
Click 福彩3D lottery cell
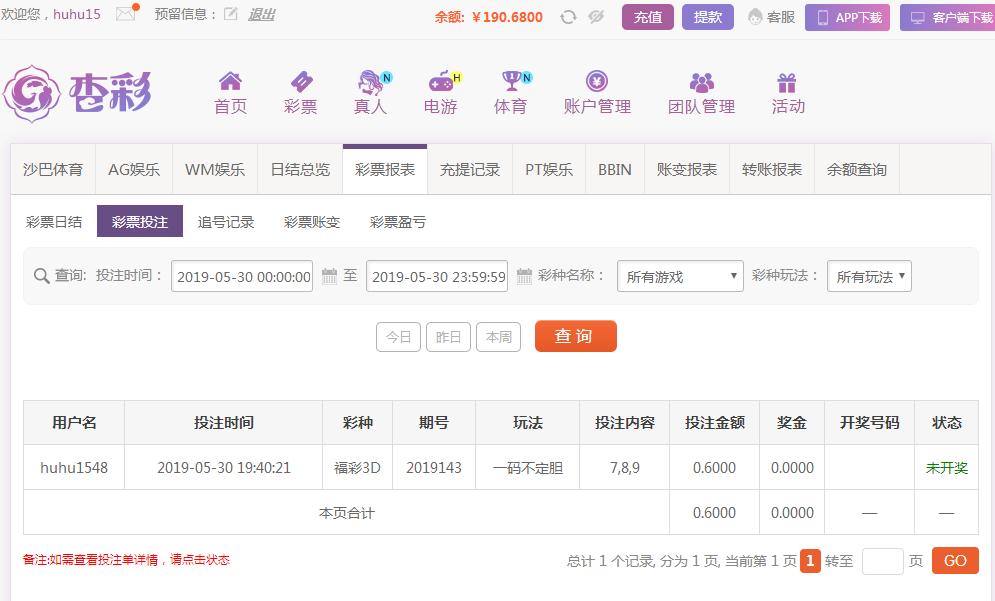[x=357, y=468]
